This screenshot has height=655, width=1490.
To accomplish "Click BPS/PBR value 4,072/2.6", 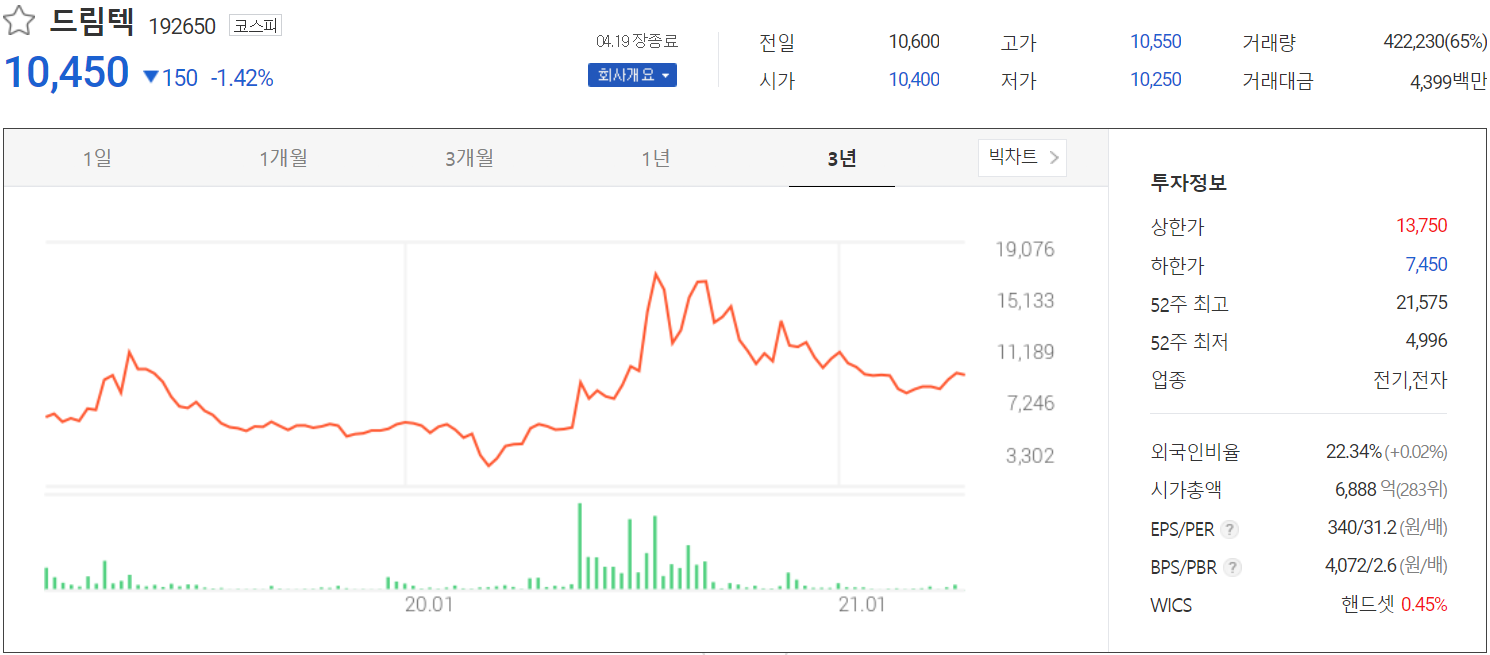I will tap(1360, 566).
